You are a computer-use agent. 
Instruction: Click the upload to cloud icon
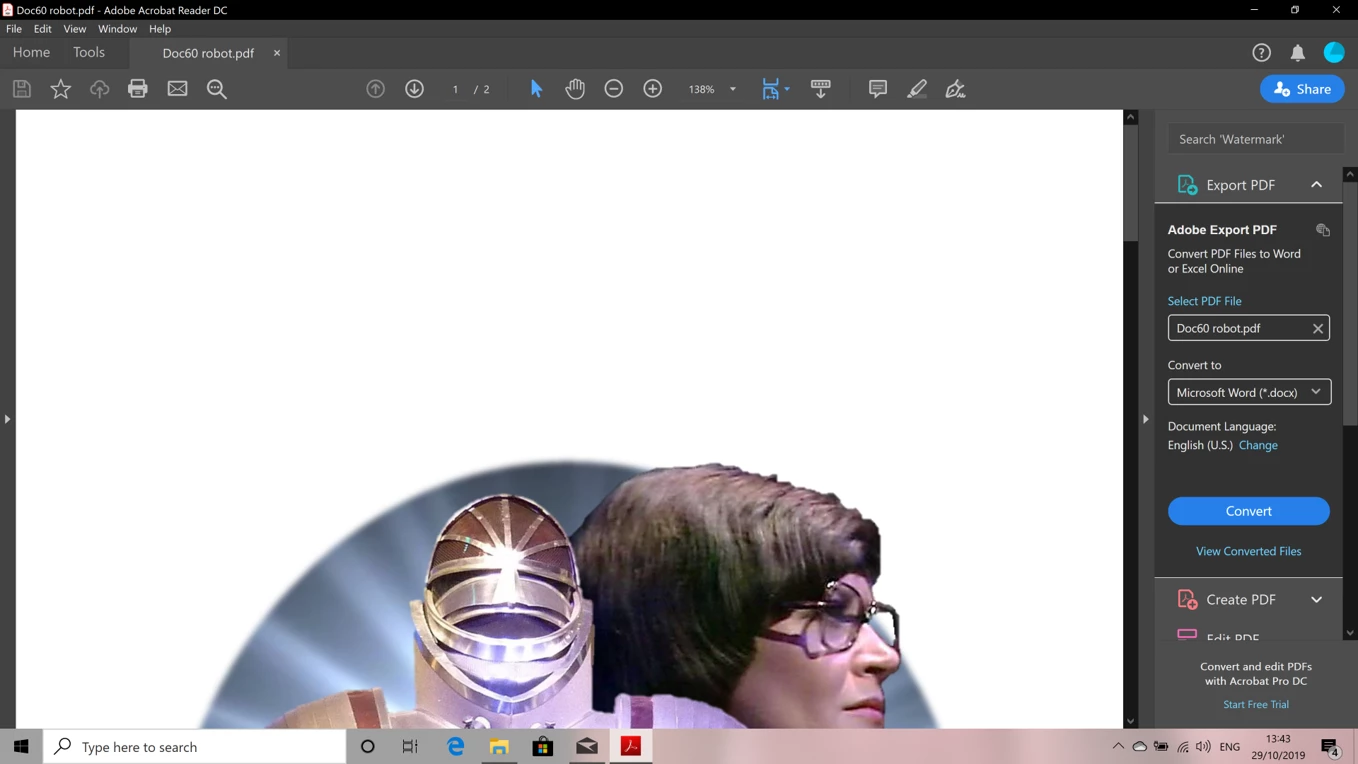tap(99, 89)
